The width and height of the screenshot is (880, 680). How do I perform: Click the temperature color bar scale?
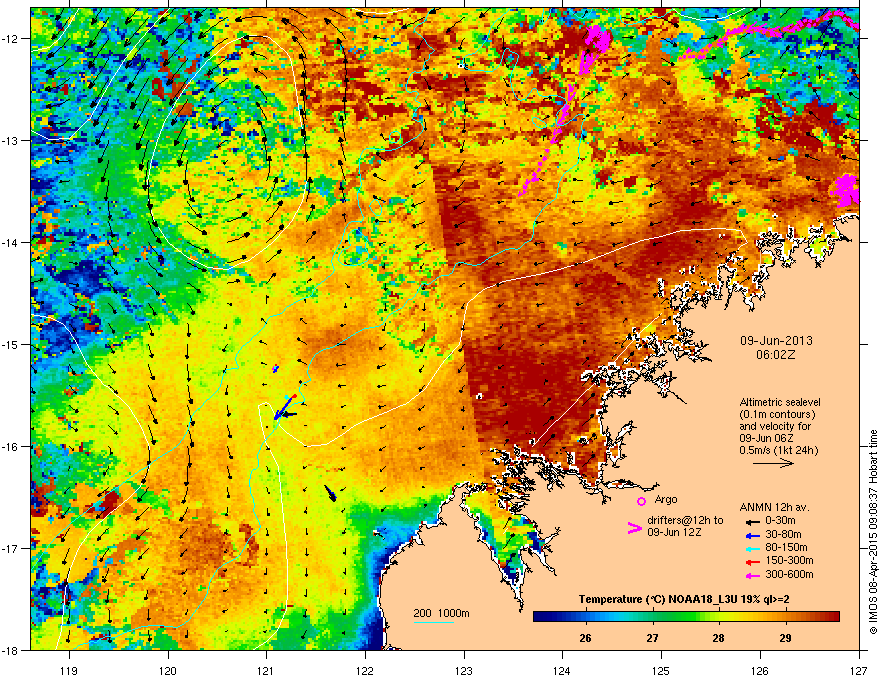pyautogui.click(x=686, y=617)
